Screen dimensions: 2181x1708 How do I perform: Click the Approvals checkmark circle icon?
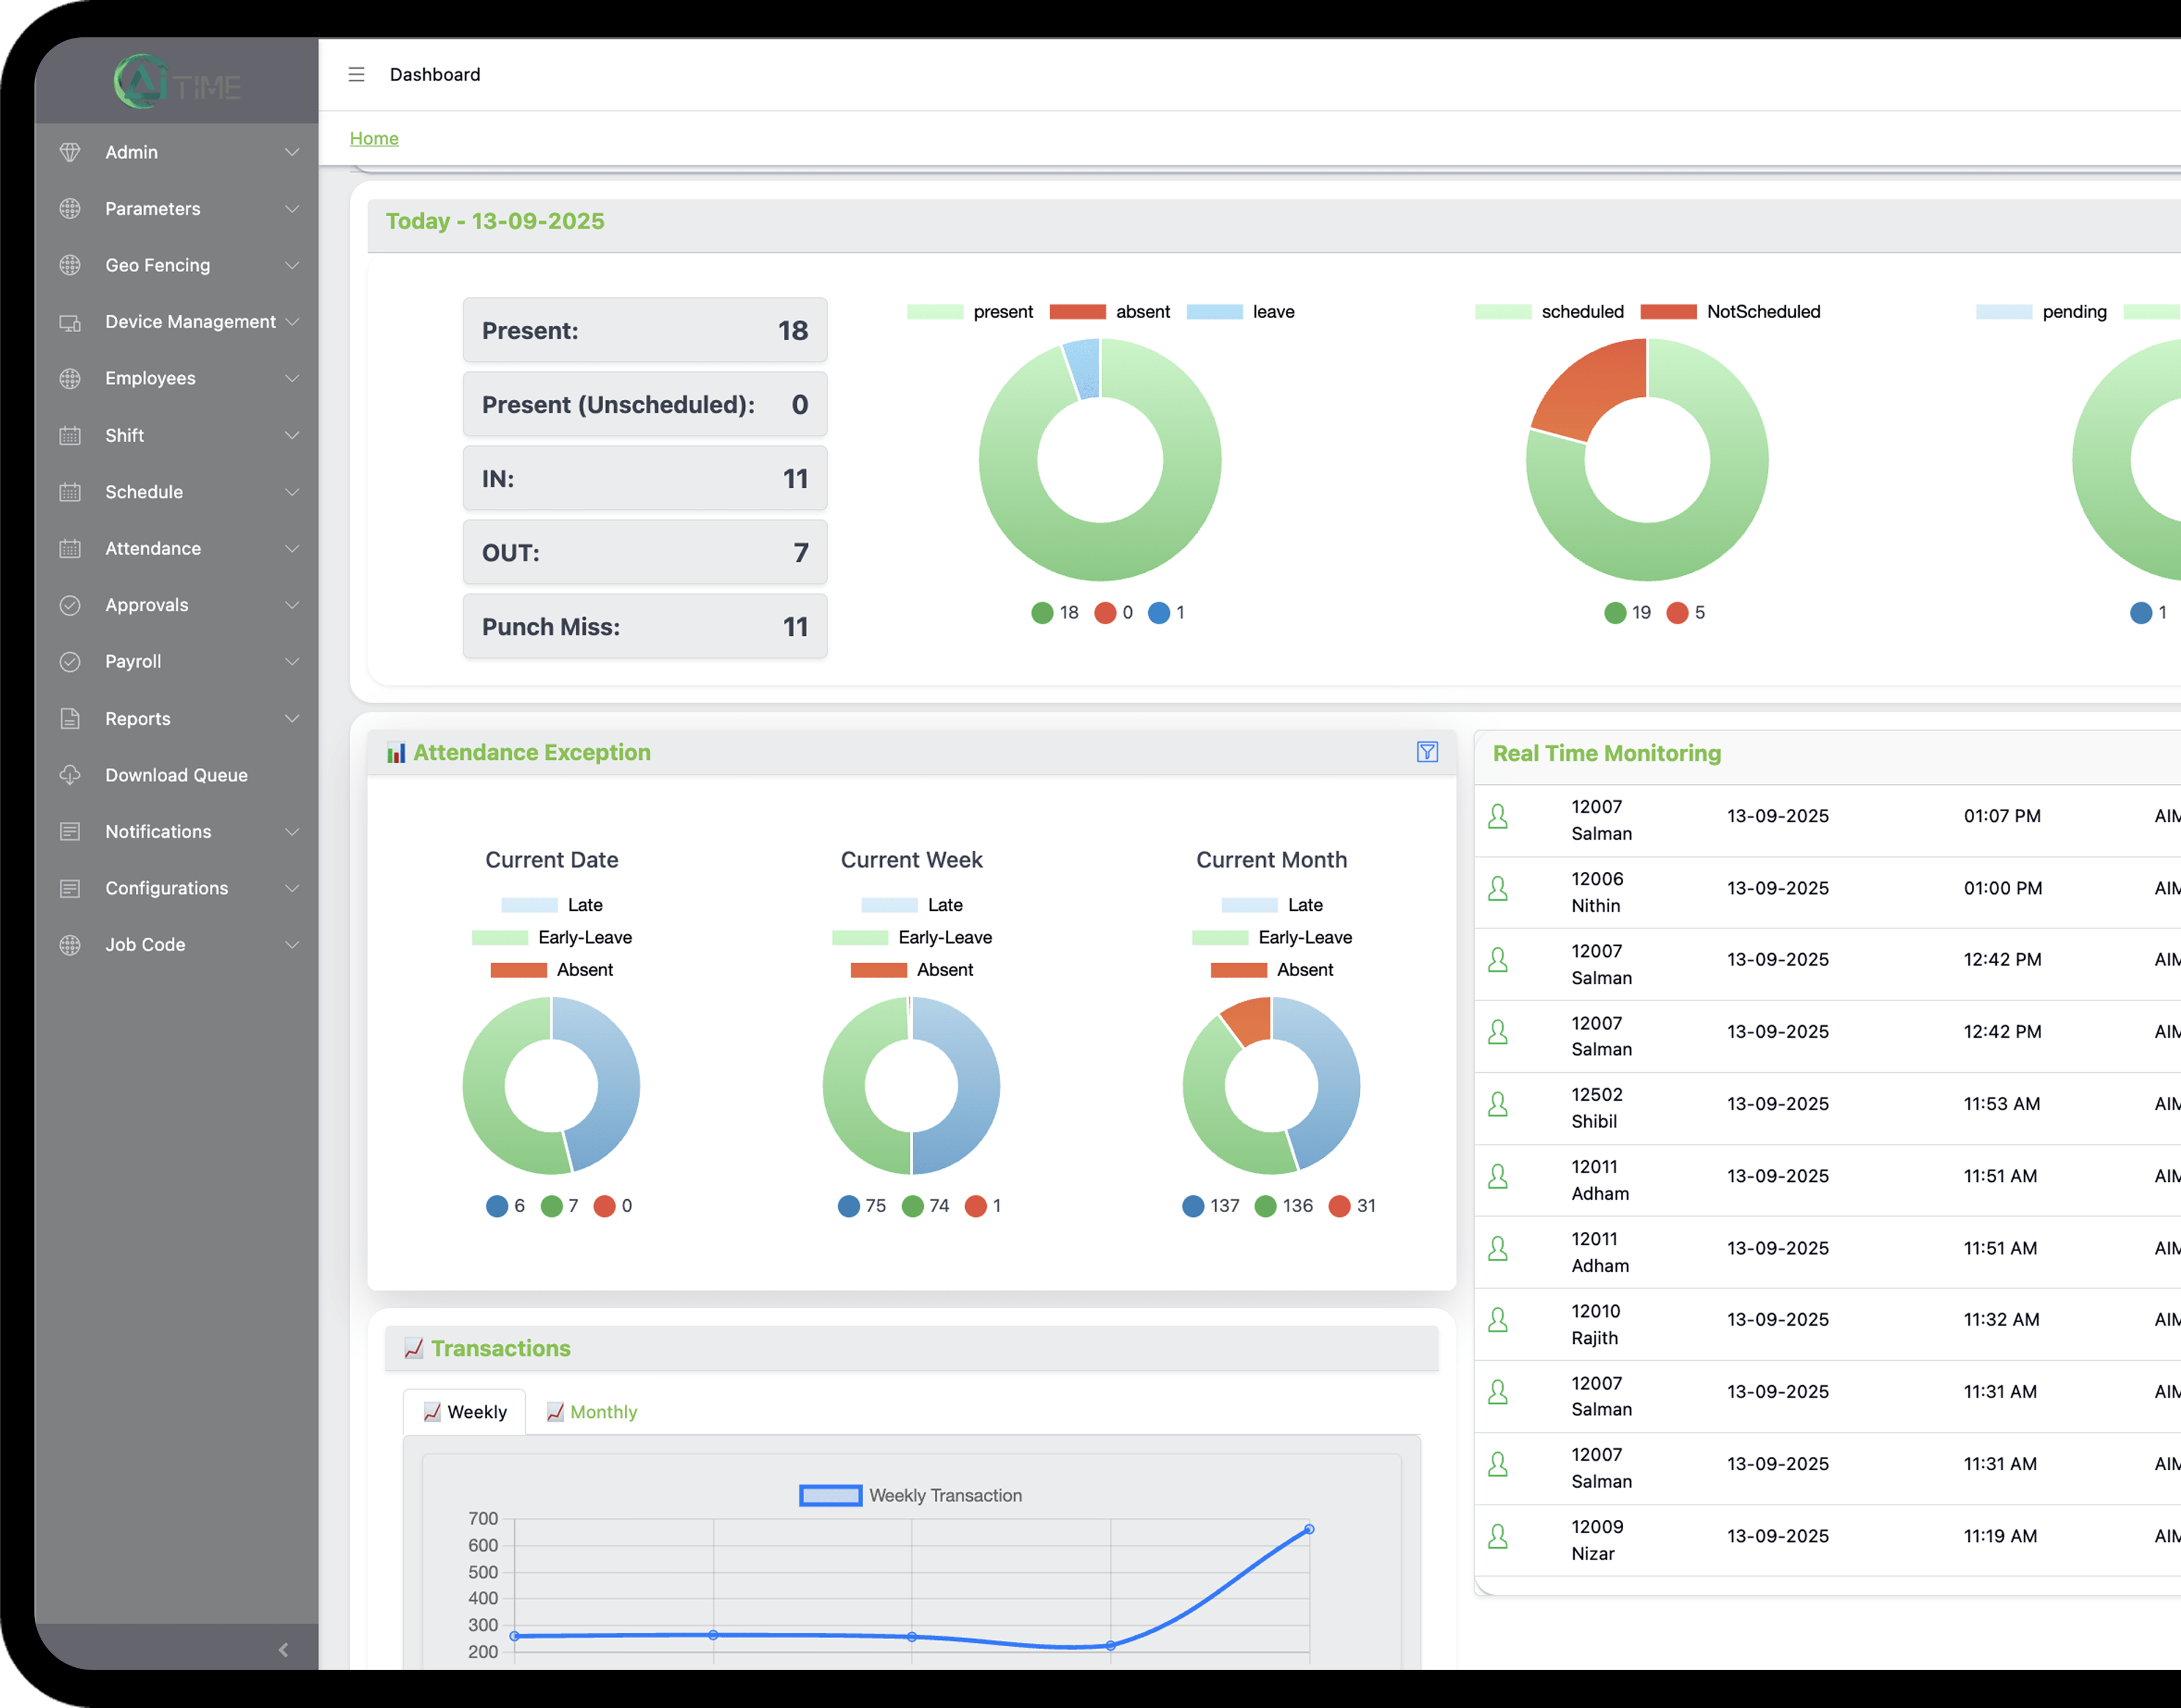tap(70, 605)
